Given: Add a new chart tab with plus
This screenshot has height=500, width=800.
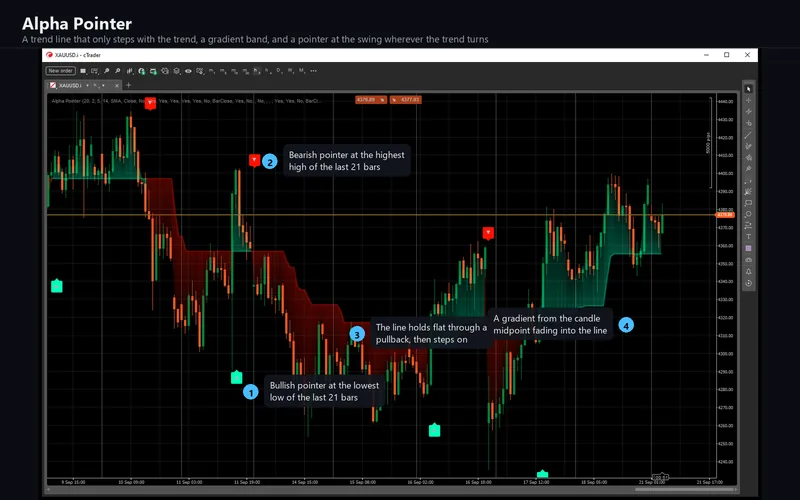Looking at the screenshot, I should coord(129,85).
